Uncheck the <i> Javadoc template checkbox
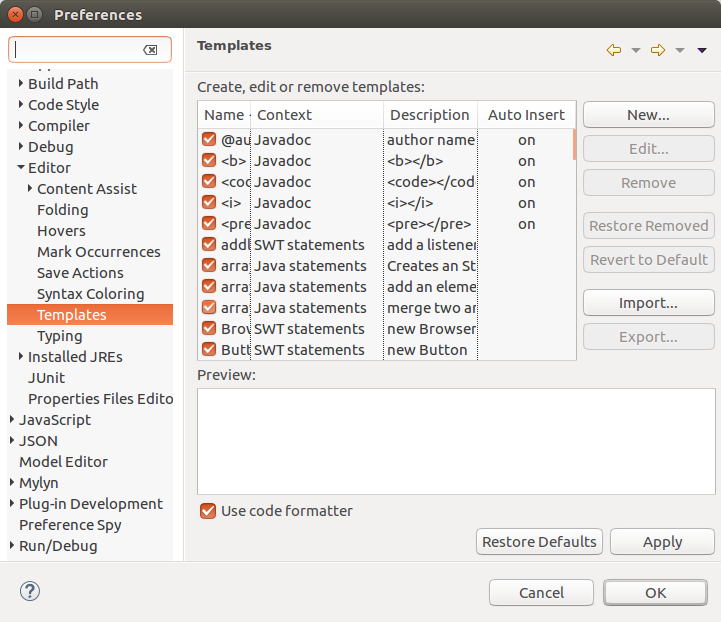This screenshot has height=622, width=721. (209, 202)
